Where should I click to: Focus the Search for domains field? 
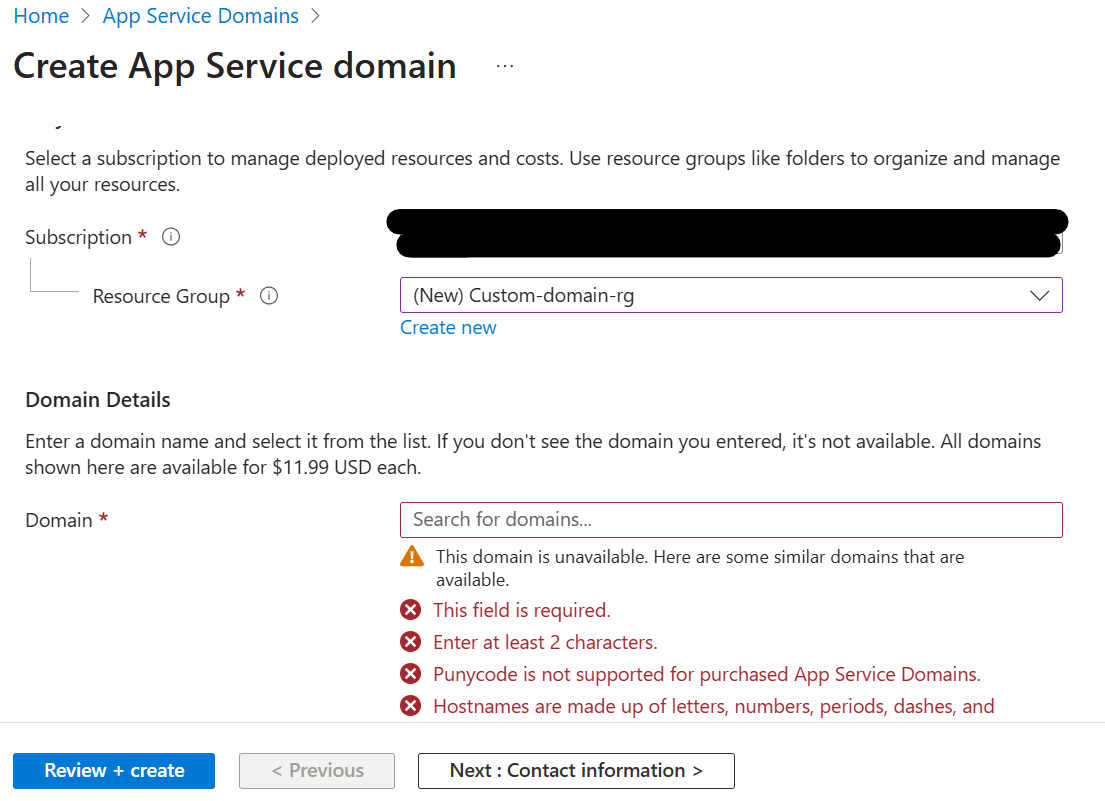[x=731, y=520]
